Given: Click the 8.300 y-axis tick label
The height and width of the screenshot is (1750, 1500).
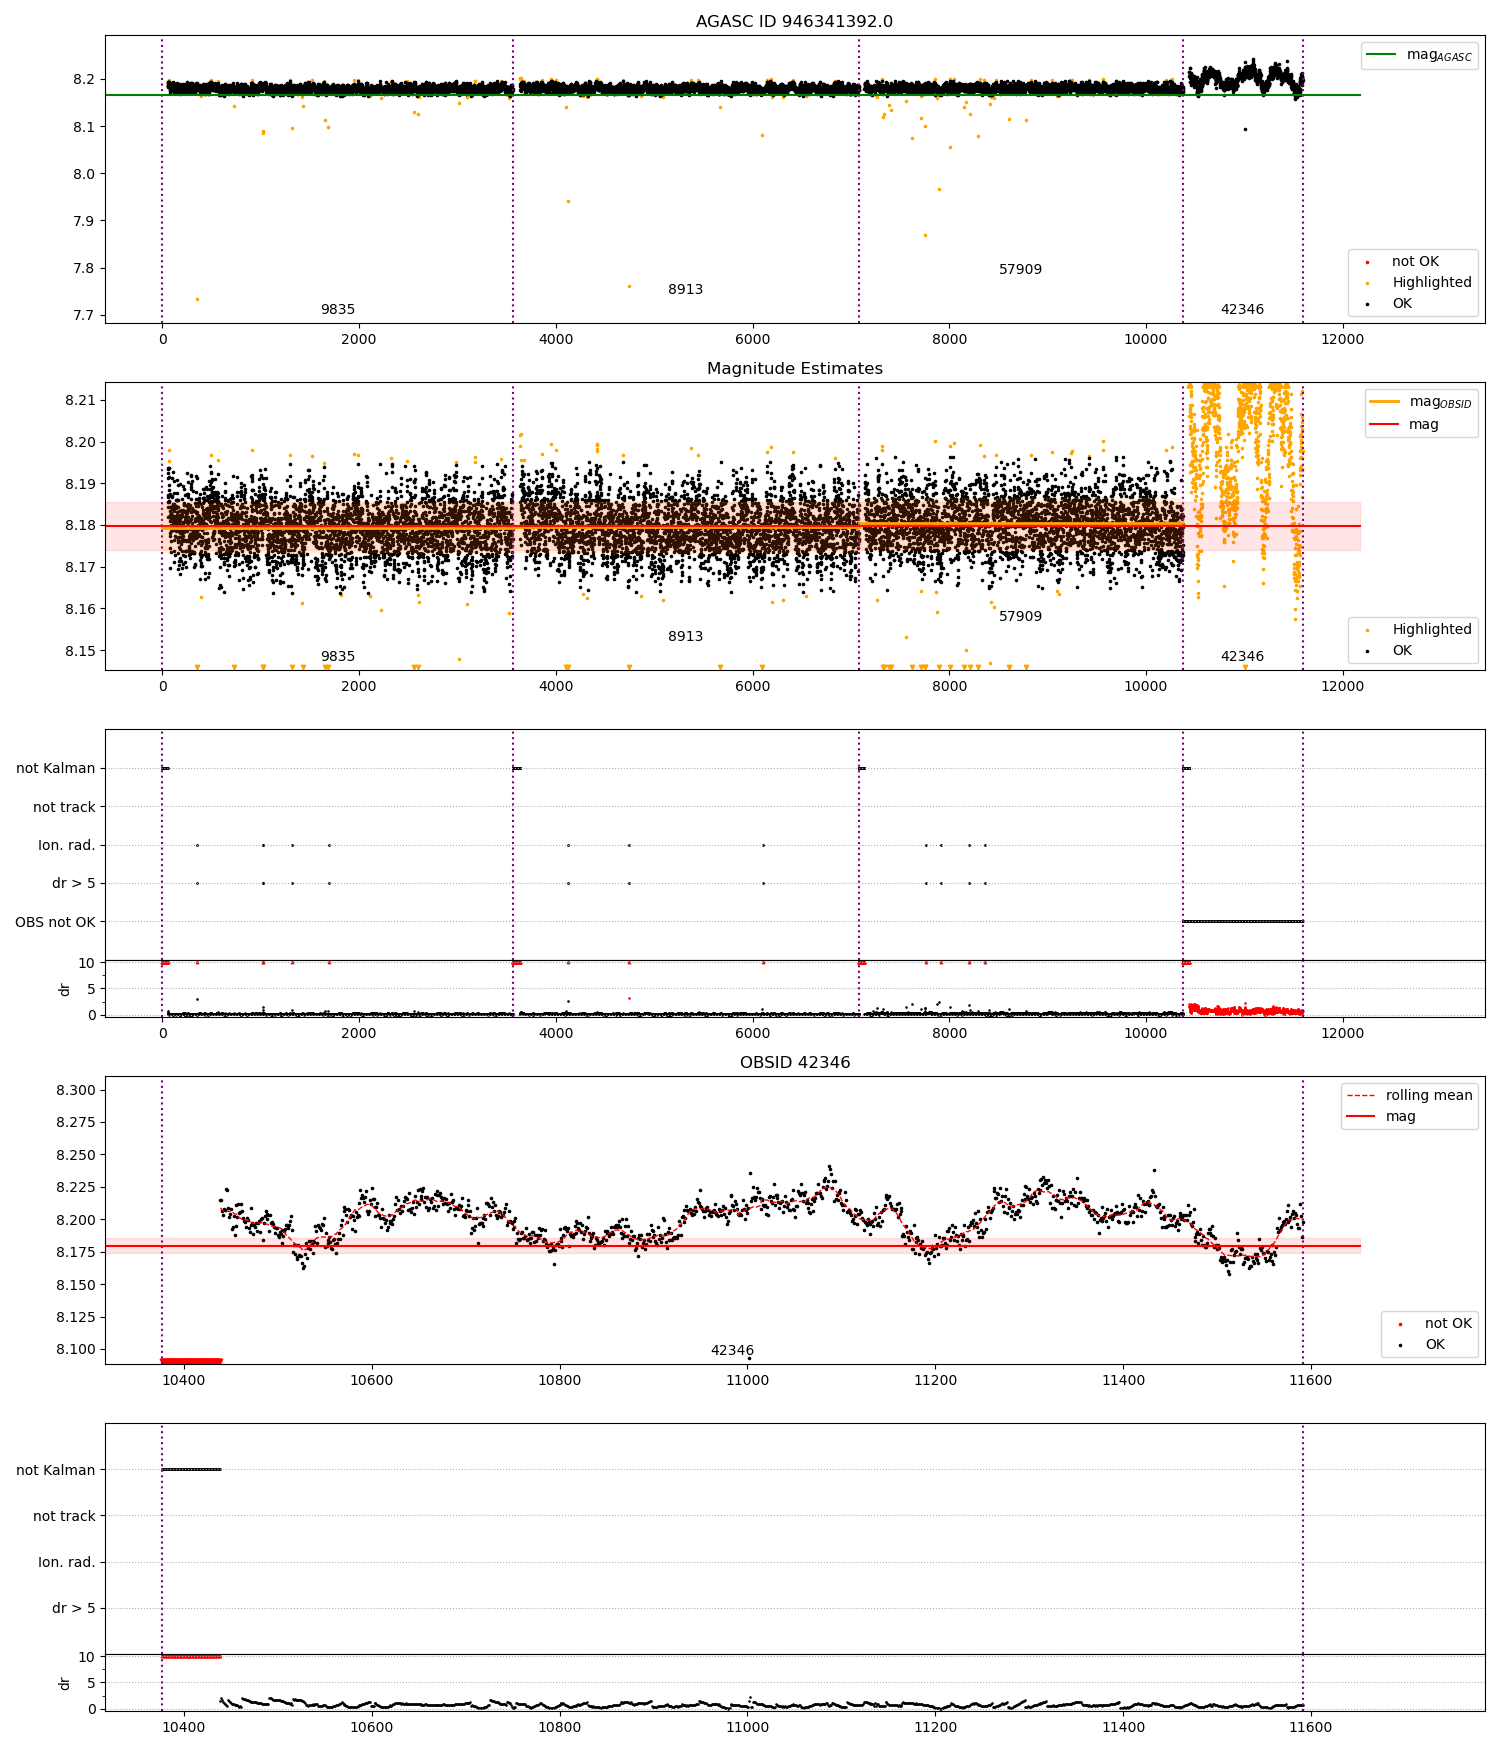Looking at the screenshot, I should click(x=76, y=1090).
